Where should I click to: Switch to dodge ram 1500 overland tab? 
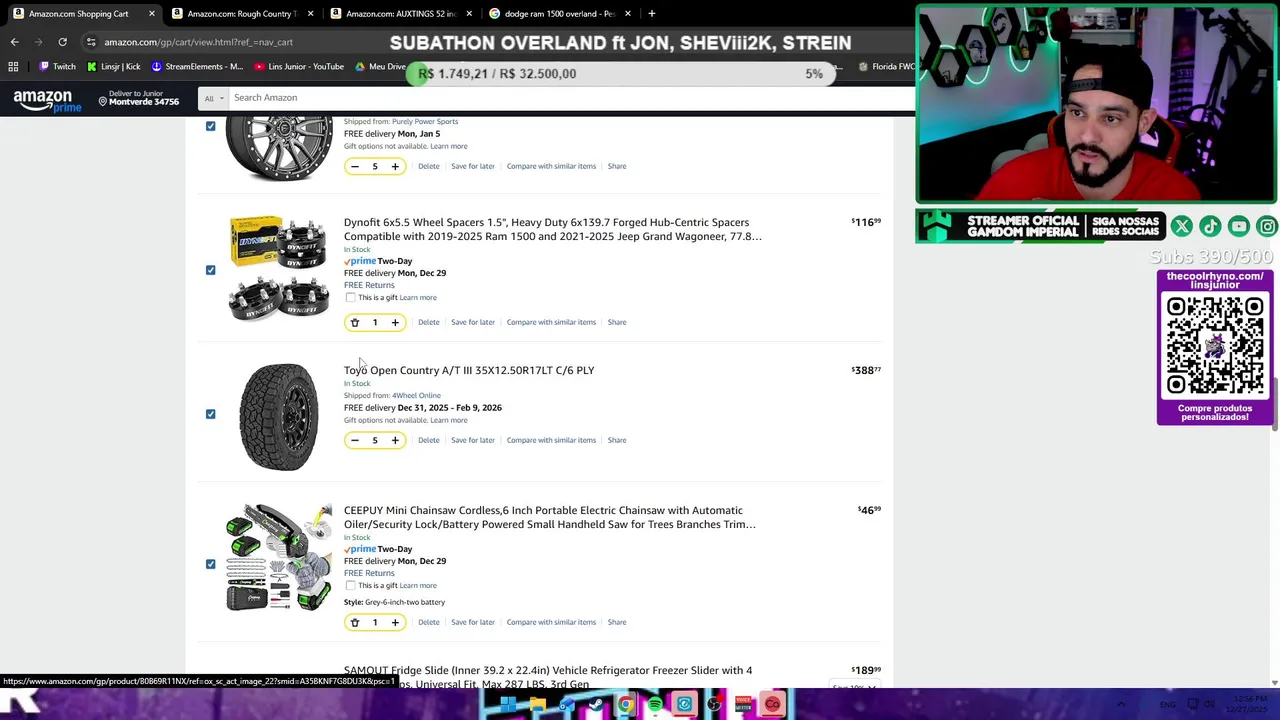point(558,14)
